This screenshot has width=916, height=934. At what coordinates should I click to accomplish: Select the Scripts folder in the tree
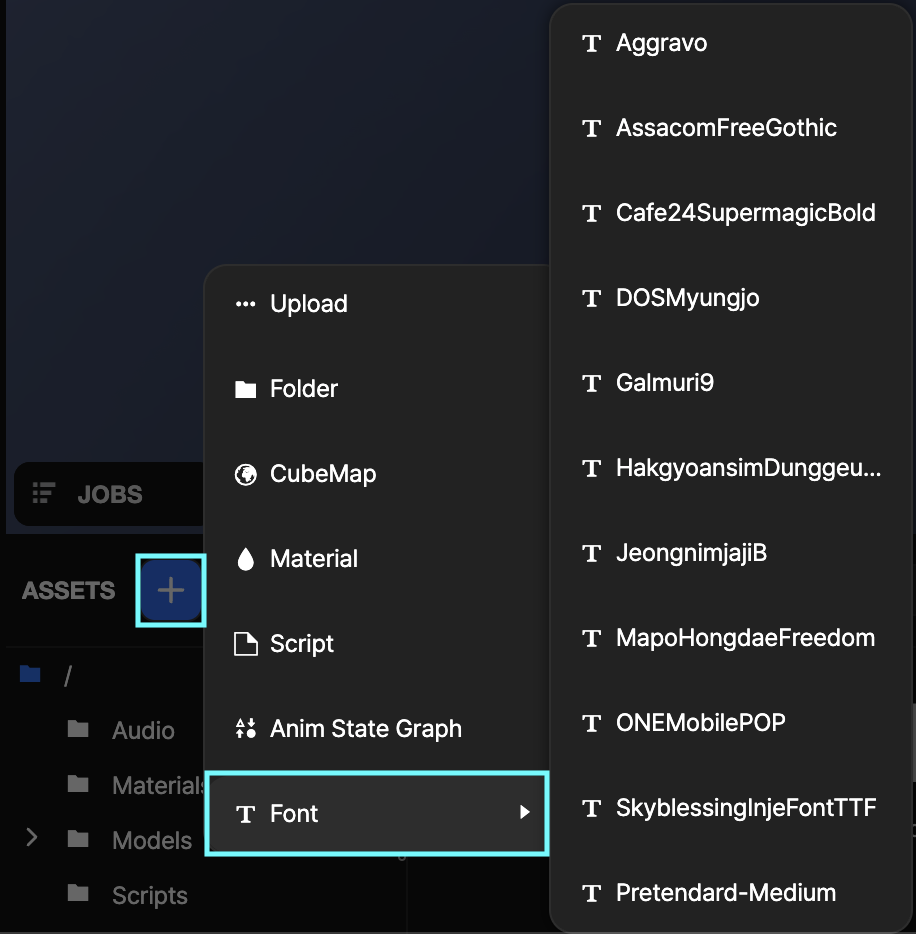149,894
